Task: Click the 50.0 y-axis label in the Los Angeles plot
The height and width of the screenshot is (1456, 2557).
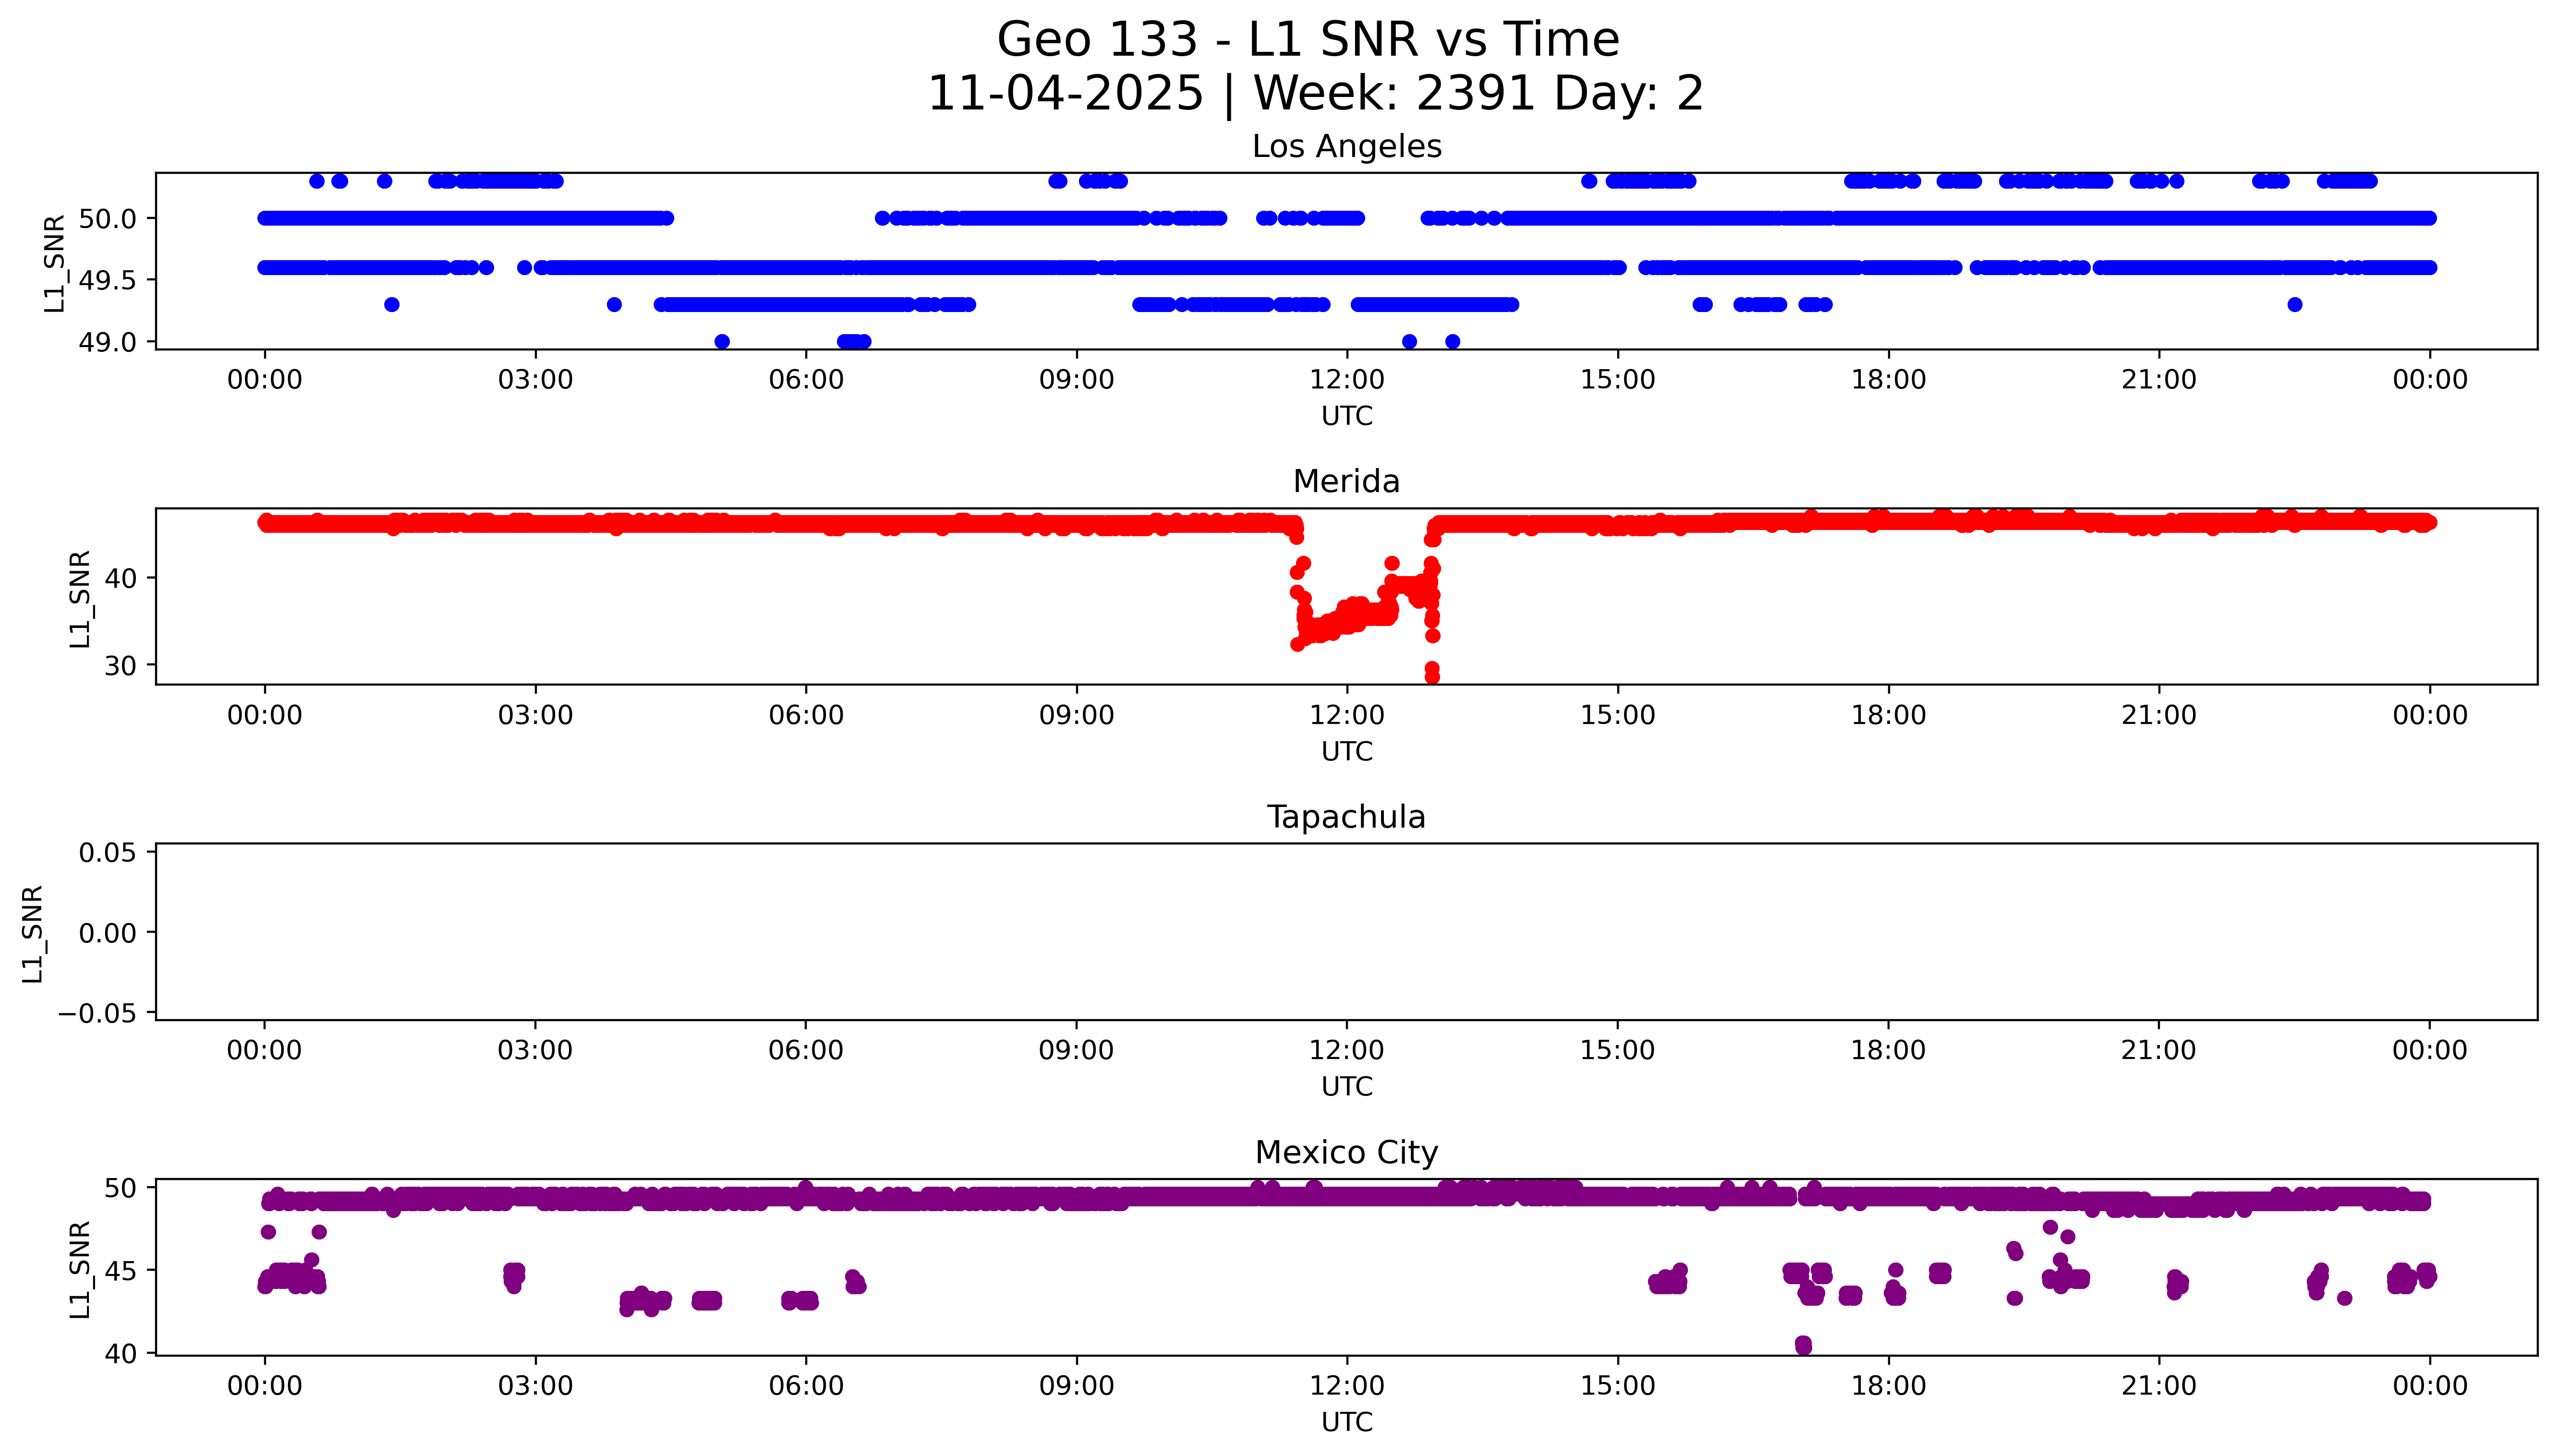Action: (x=107, y=218)
